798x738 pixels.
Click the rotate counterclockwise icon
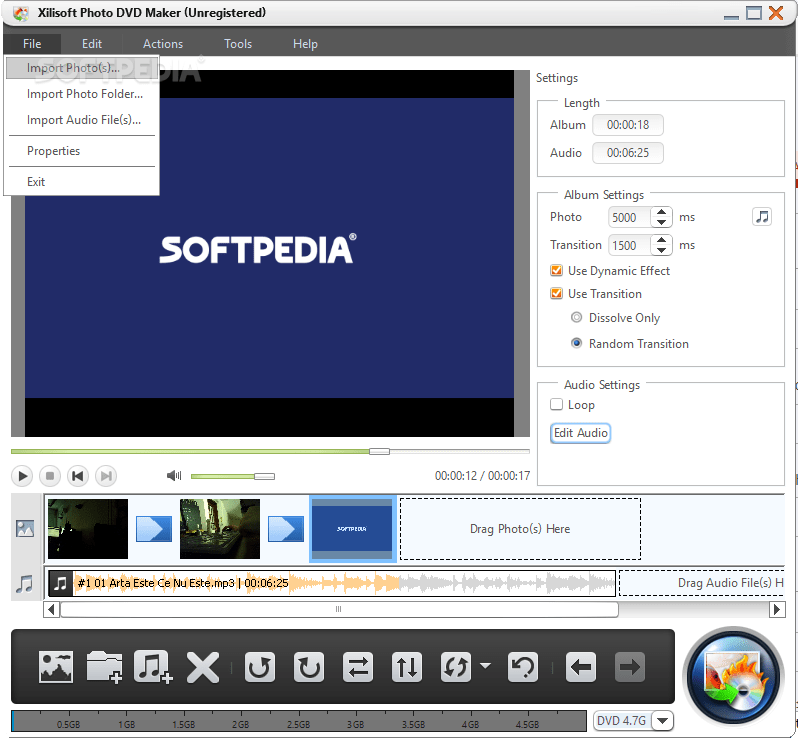pyautogui.click(x=261, y=667)
